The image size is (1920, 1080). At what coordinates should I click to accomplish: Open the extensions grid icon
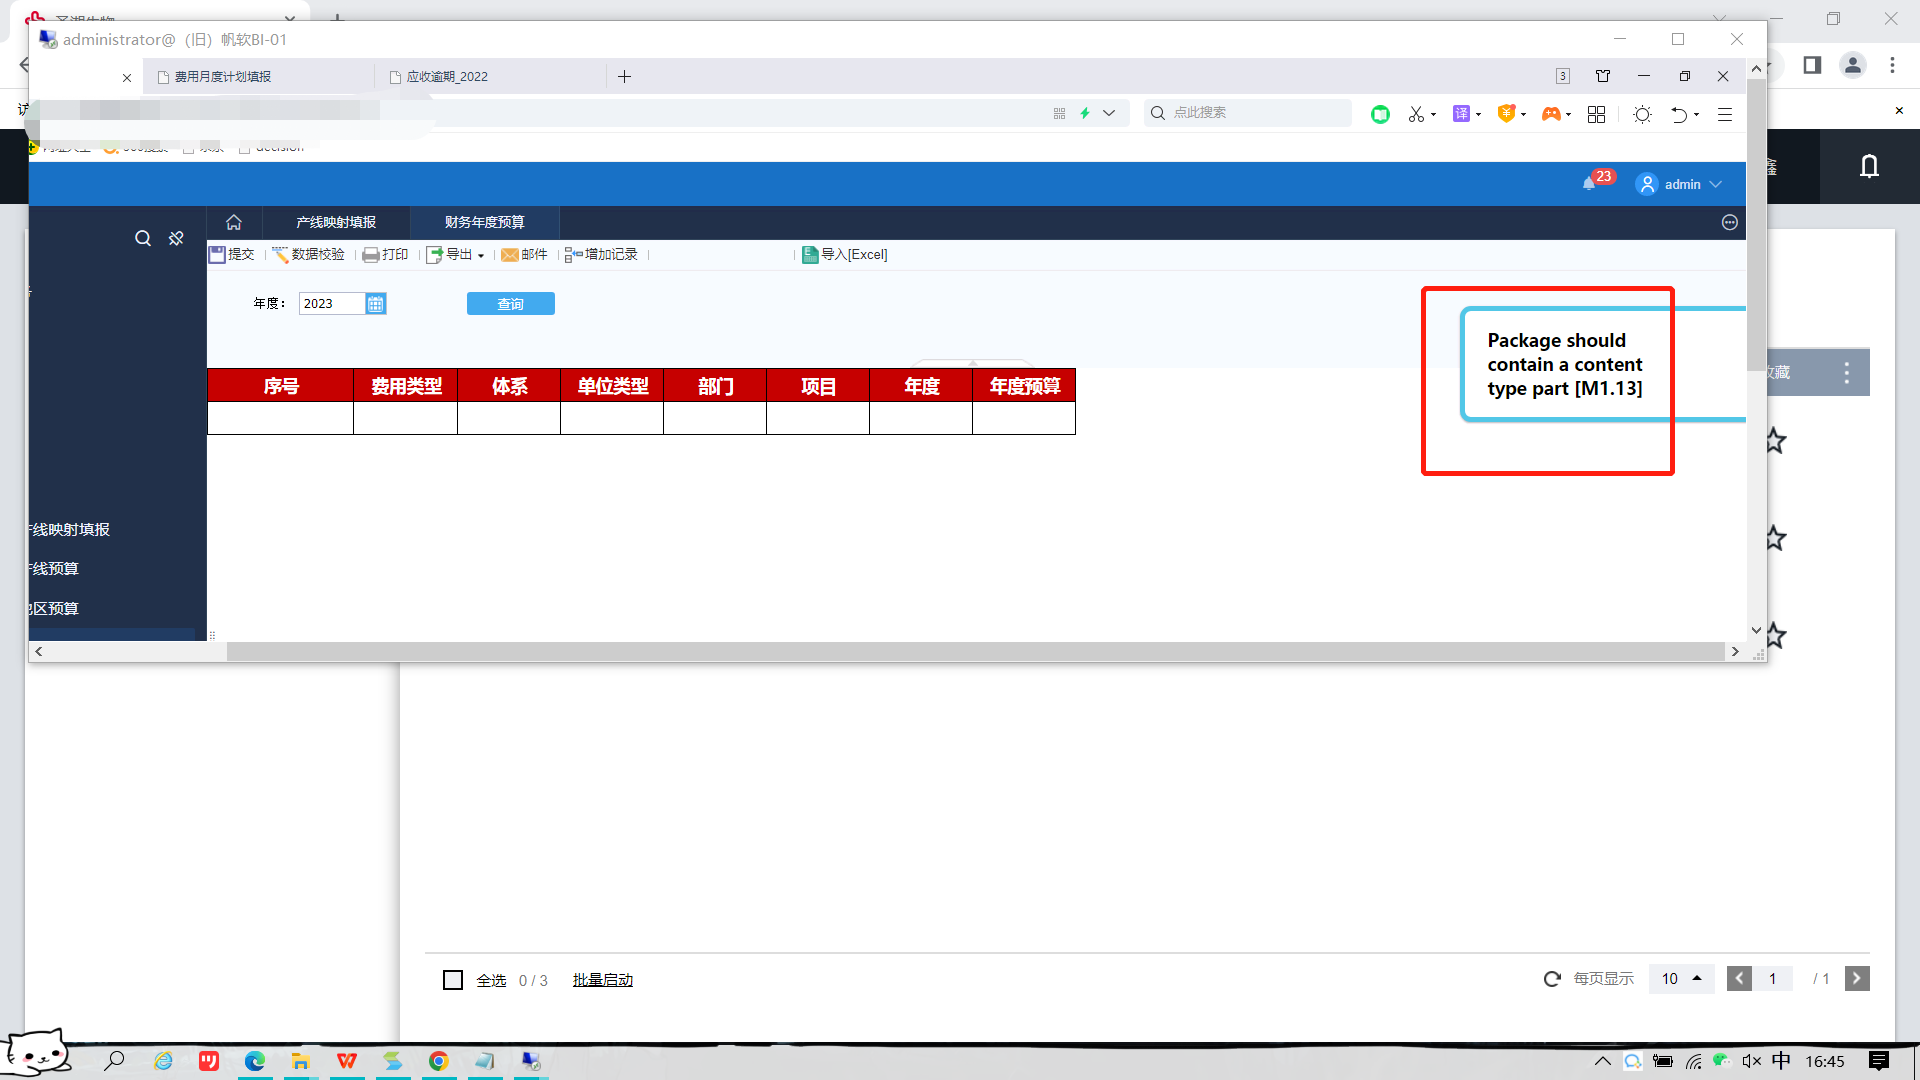pyautogui.click(x=1596, y=114)
